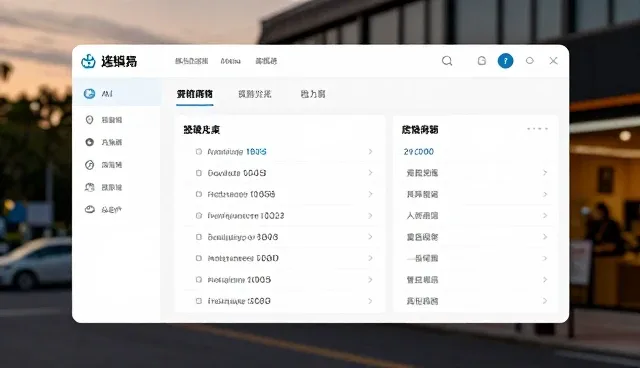Click the bold heading of the right panel
The height and width of the screenshot is (368, 640).
pos(420,130)
